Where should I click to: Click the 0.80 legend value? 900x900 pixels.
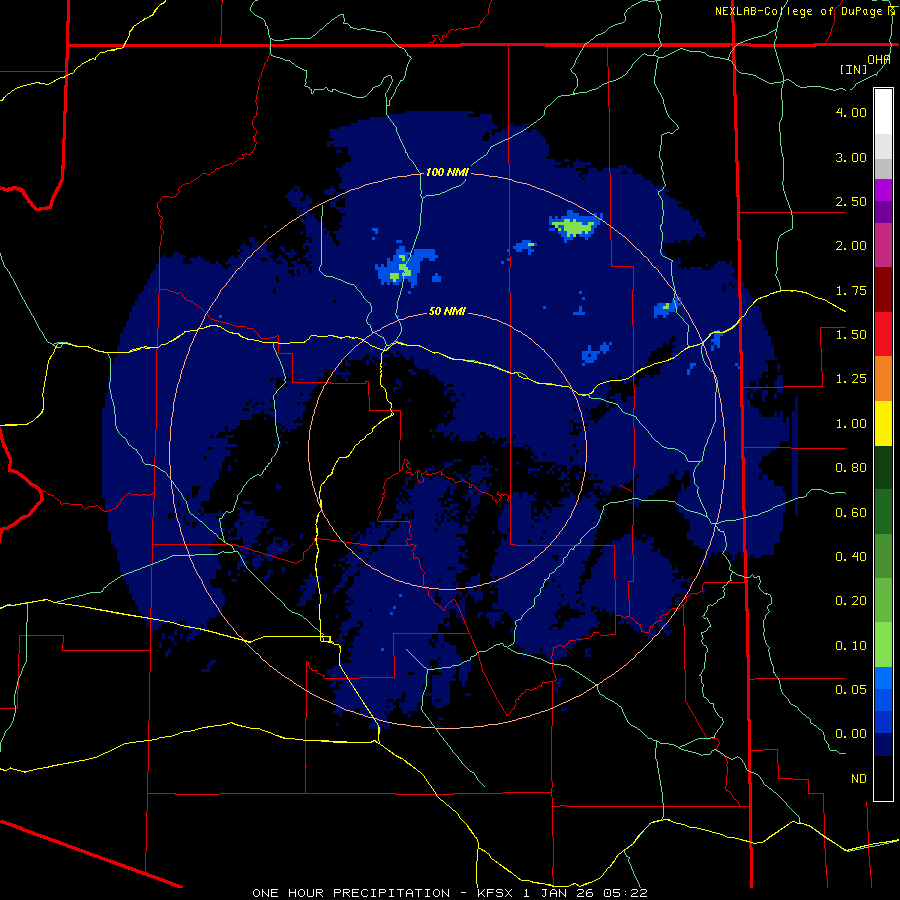point(851,468)
